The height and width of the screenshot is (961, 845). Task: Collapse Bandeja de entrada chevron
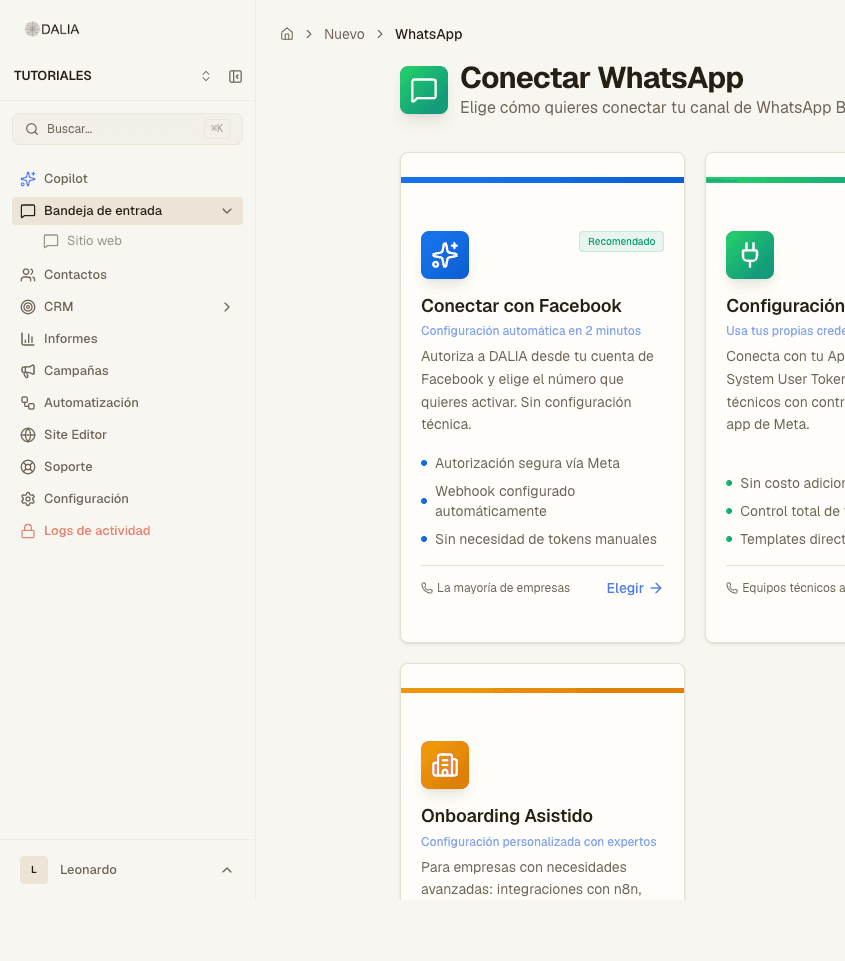[x=227, y=211]
